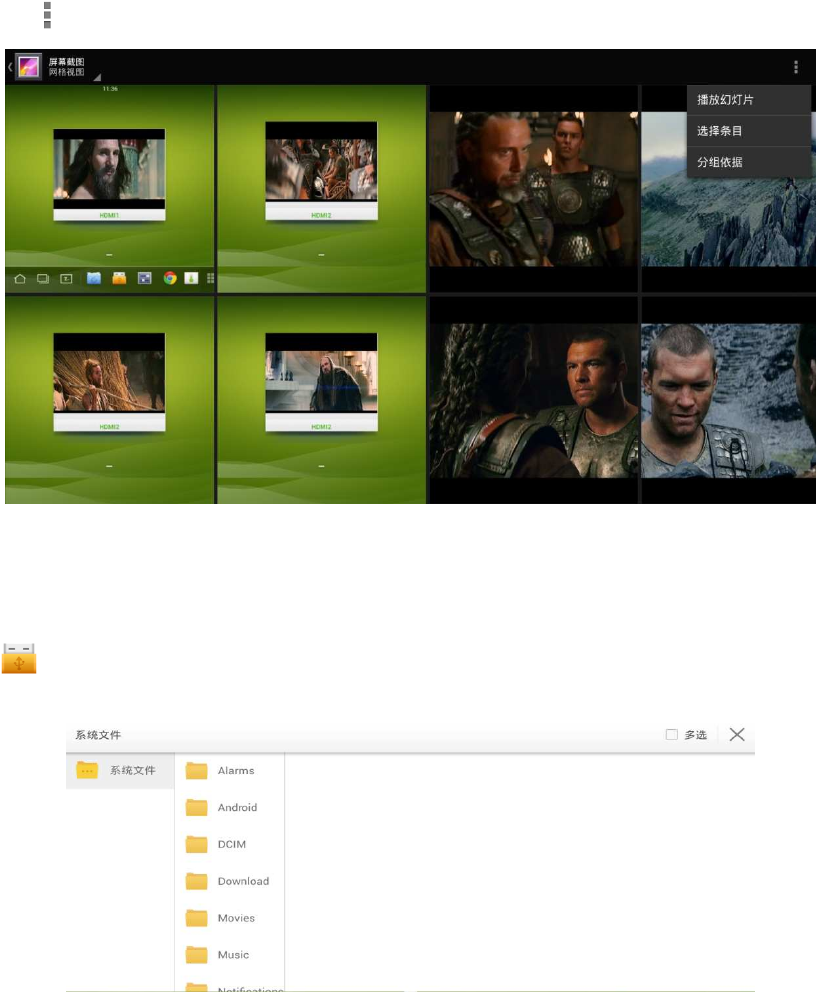Open the top-row HDMI2 screenshot thumbnail
816x992 pixels.
321,189
